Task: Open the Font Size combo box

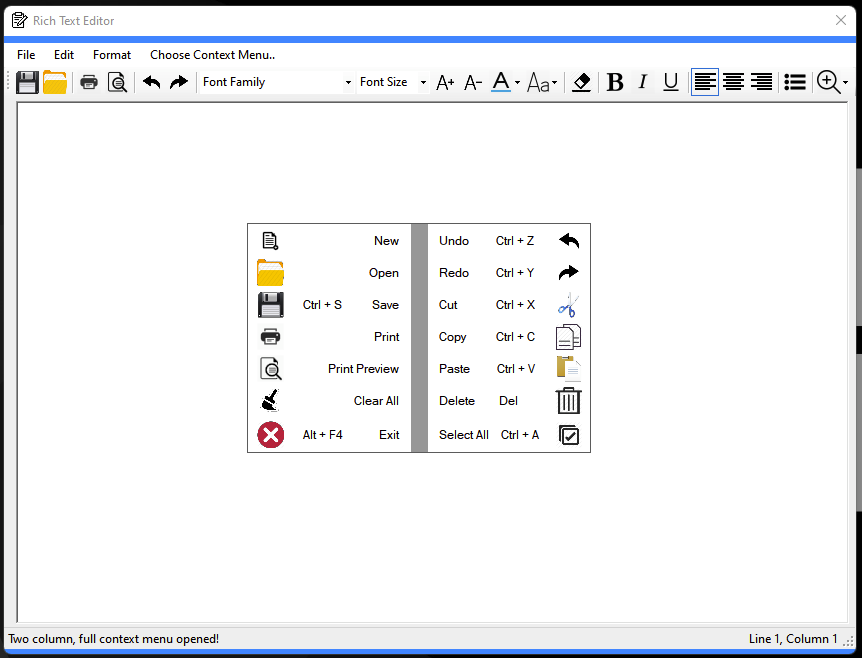Action: 393,82
